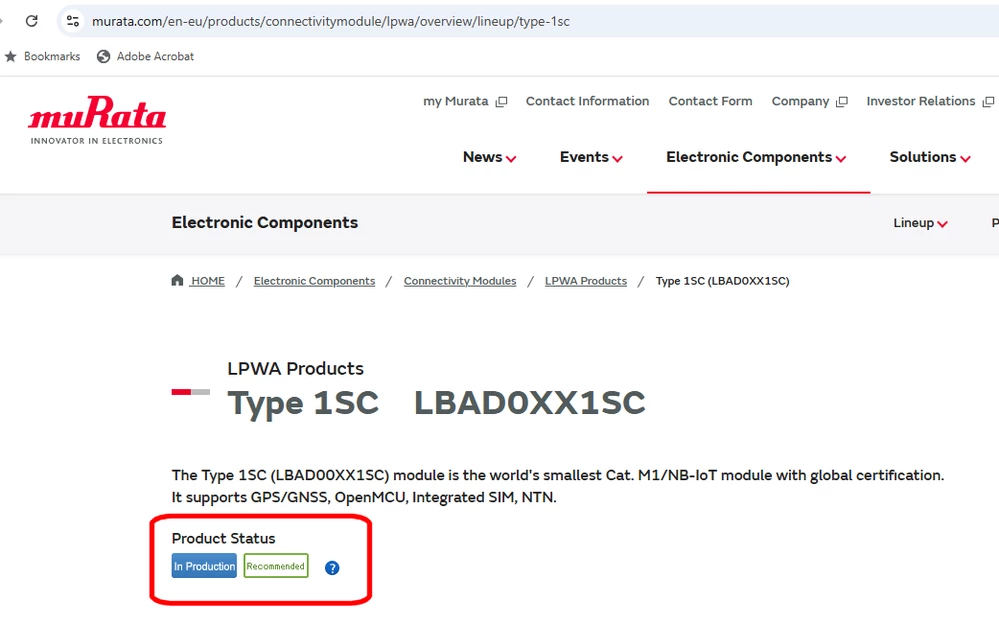Open the Contact Form link
The width and height of the screenshot is (999, 622).
710,101
